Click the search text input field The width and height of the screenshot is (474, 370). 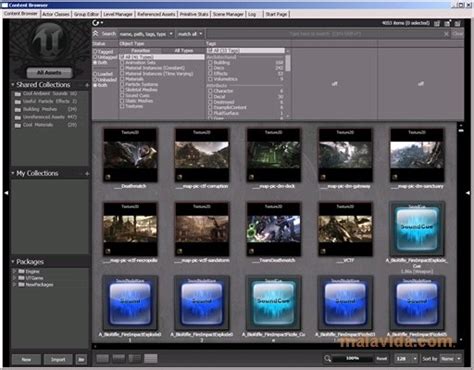coord(324,34)
